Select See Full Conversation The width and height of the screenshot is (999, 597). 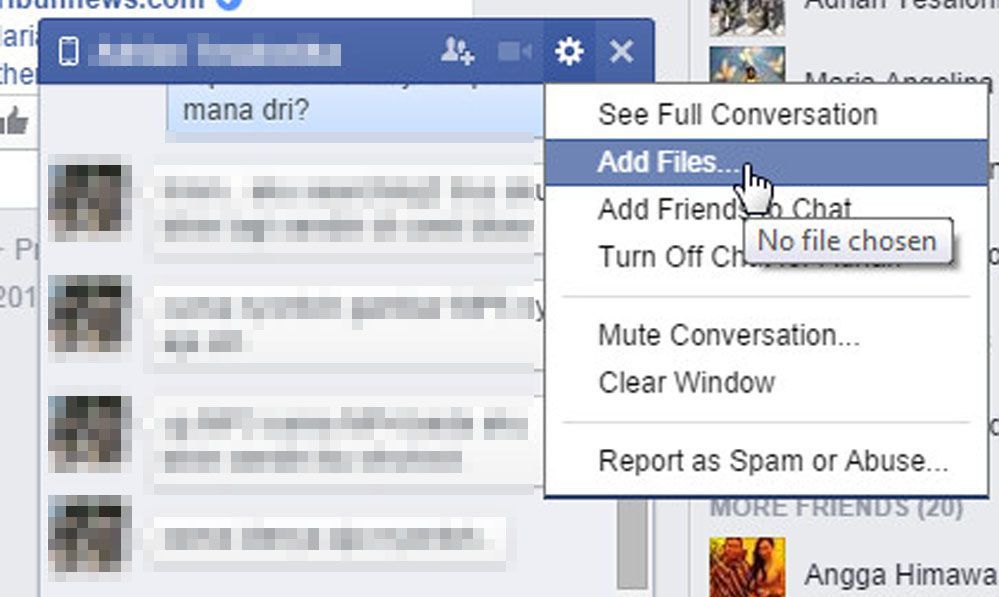click(738, 115)
